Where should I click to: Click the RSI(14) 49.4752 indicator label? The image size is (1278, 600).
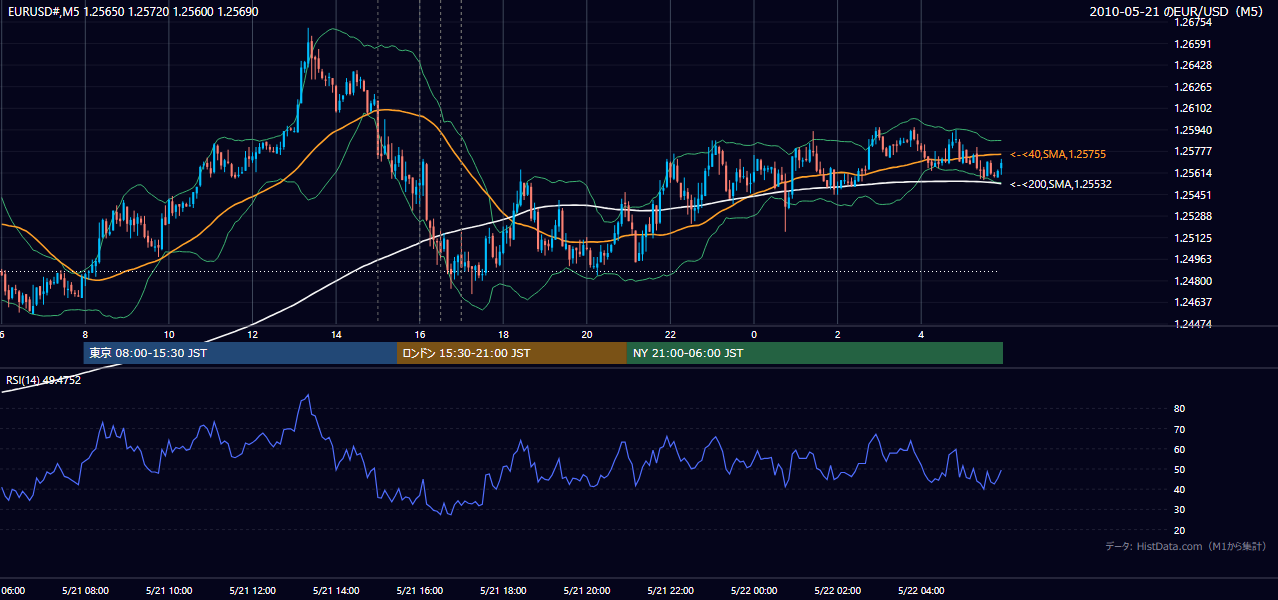click(x=44, y=380)
